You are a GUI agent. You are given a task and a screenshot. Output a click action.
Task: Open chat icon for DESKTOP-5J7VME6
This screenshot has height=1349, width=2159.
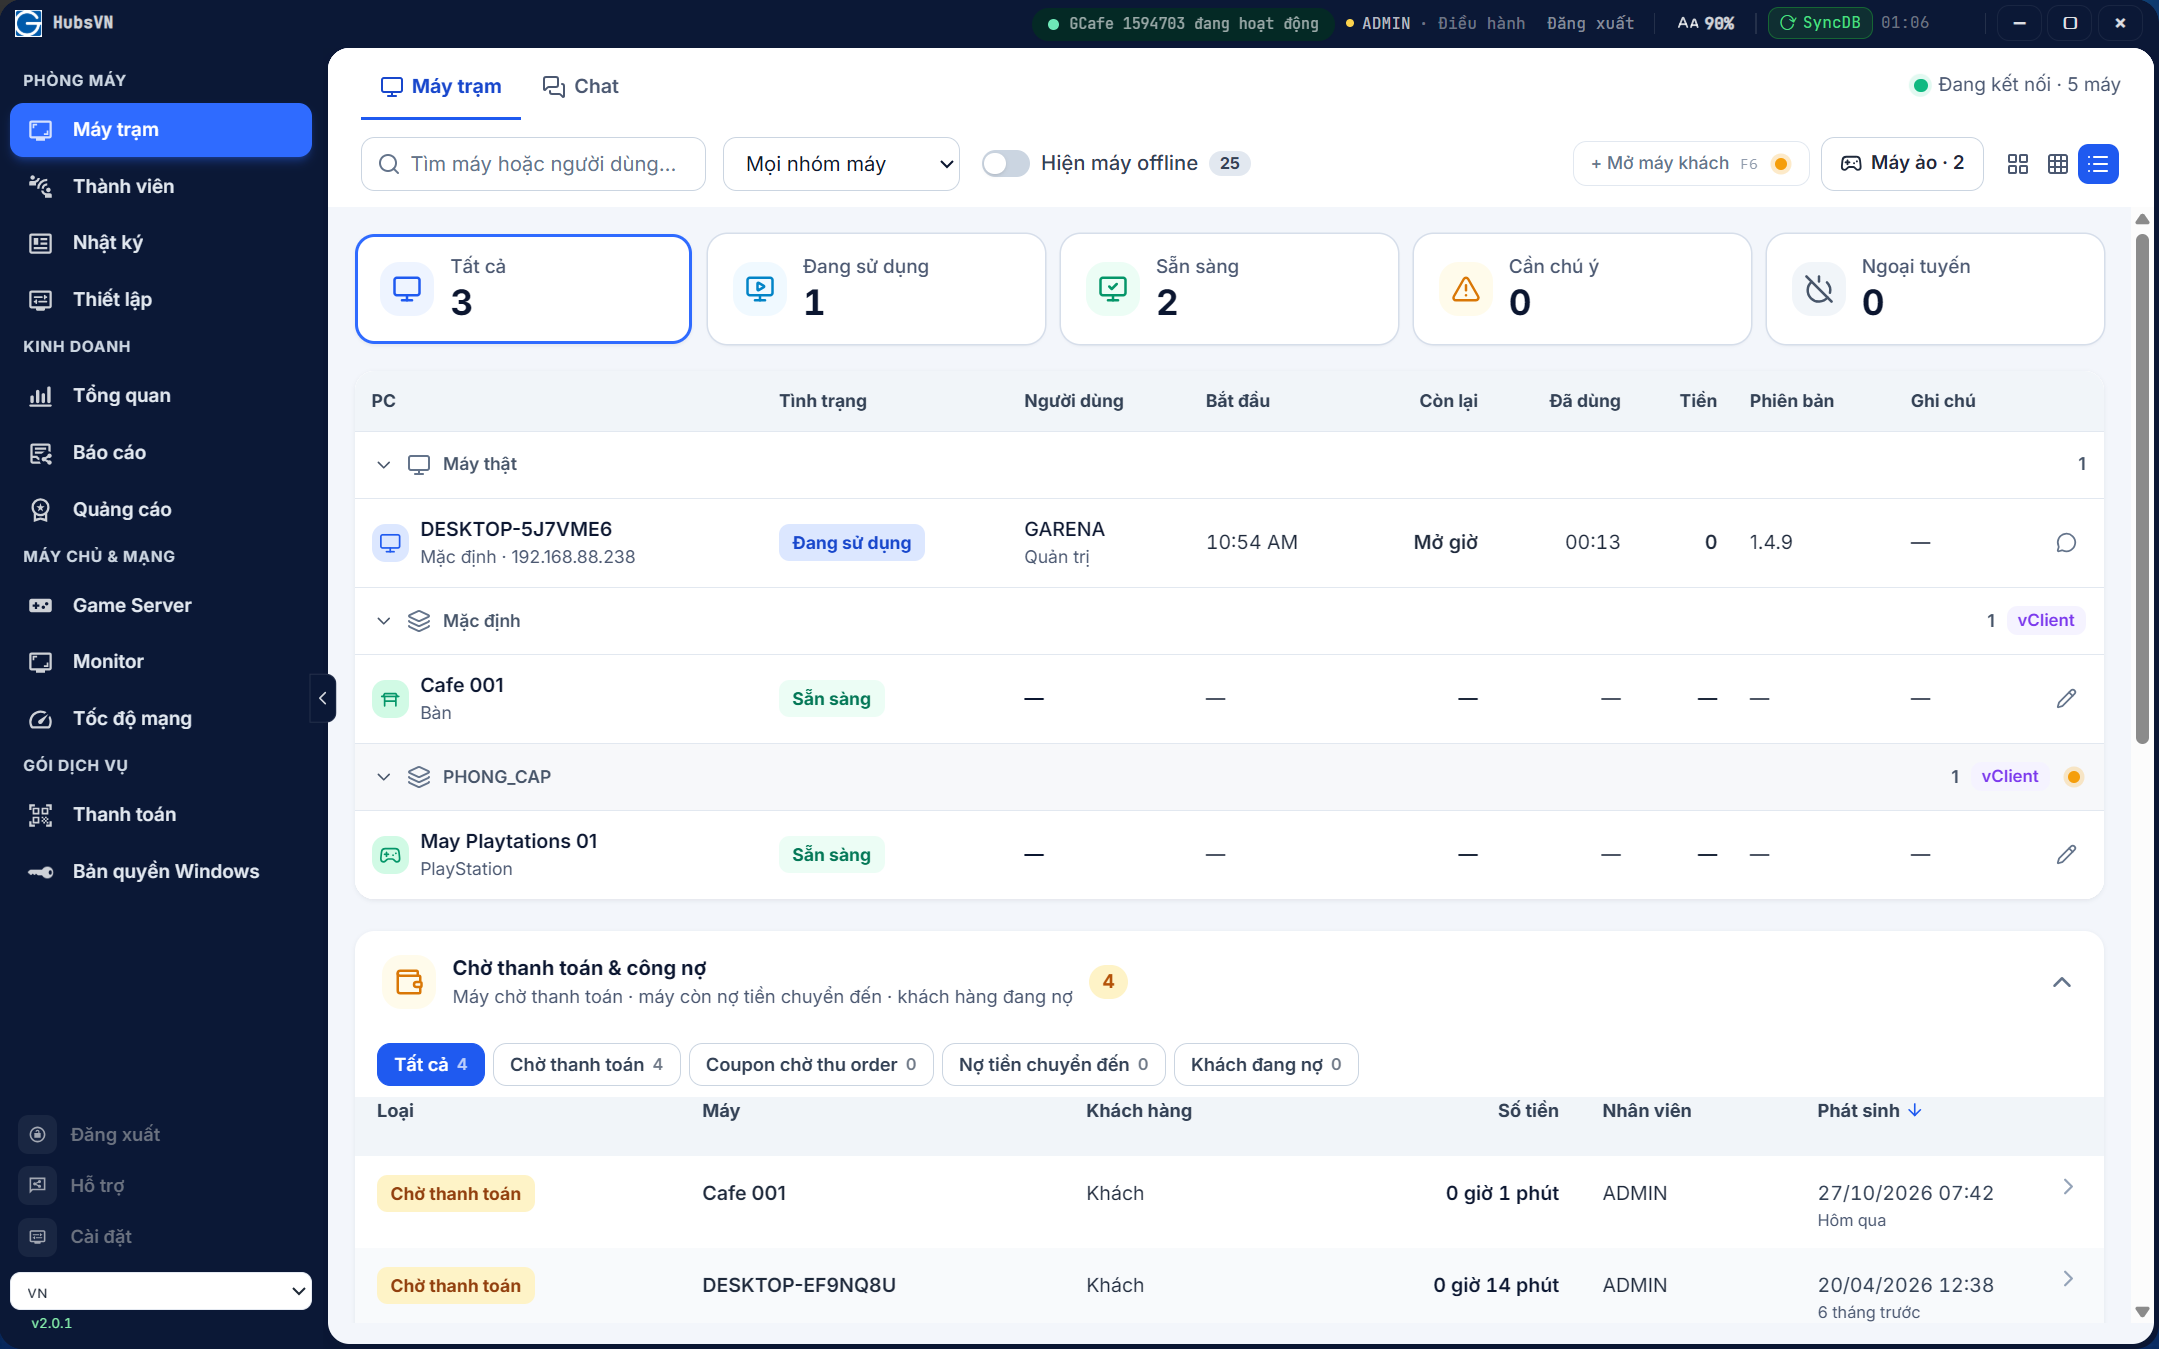2066,543
